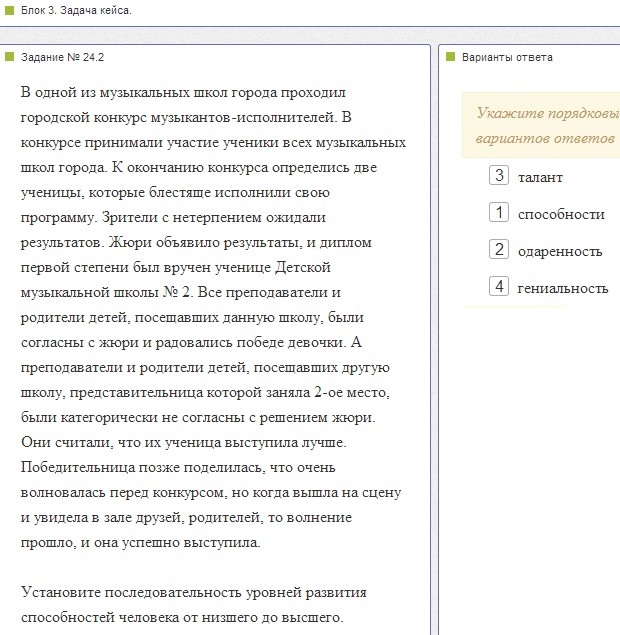Screen dimensions: 620x635
Task: Click the line beginning прошло, и она успешно
Action: (x=141, y=542)
